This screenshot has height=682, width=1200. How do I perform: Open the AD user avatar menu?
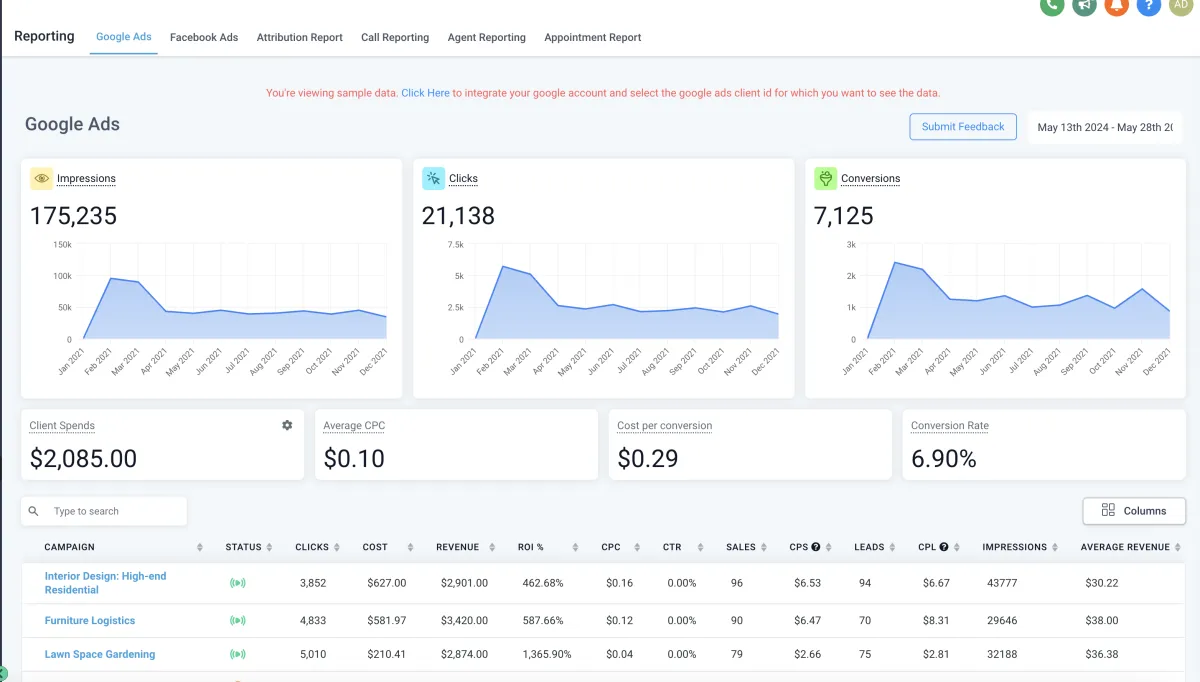[x=1181, y=5]
